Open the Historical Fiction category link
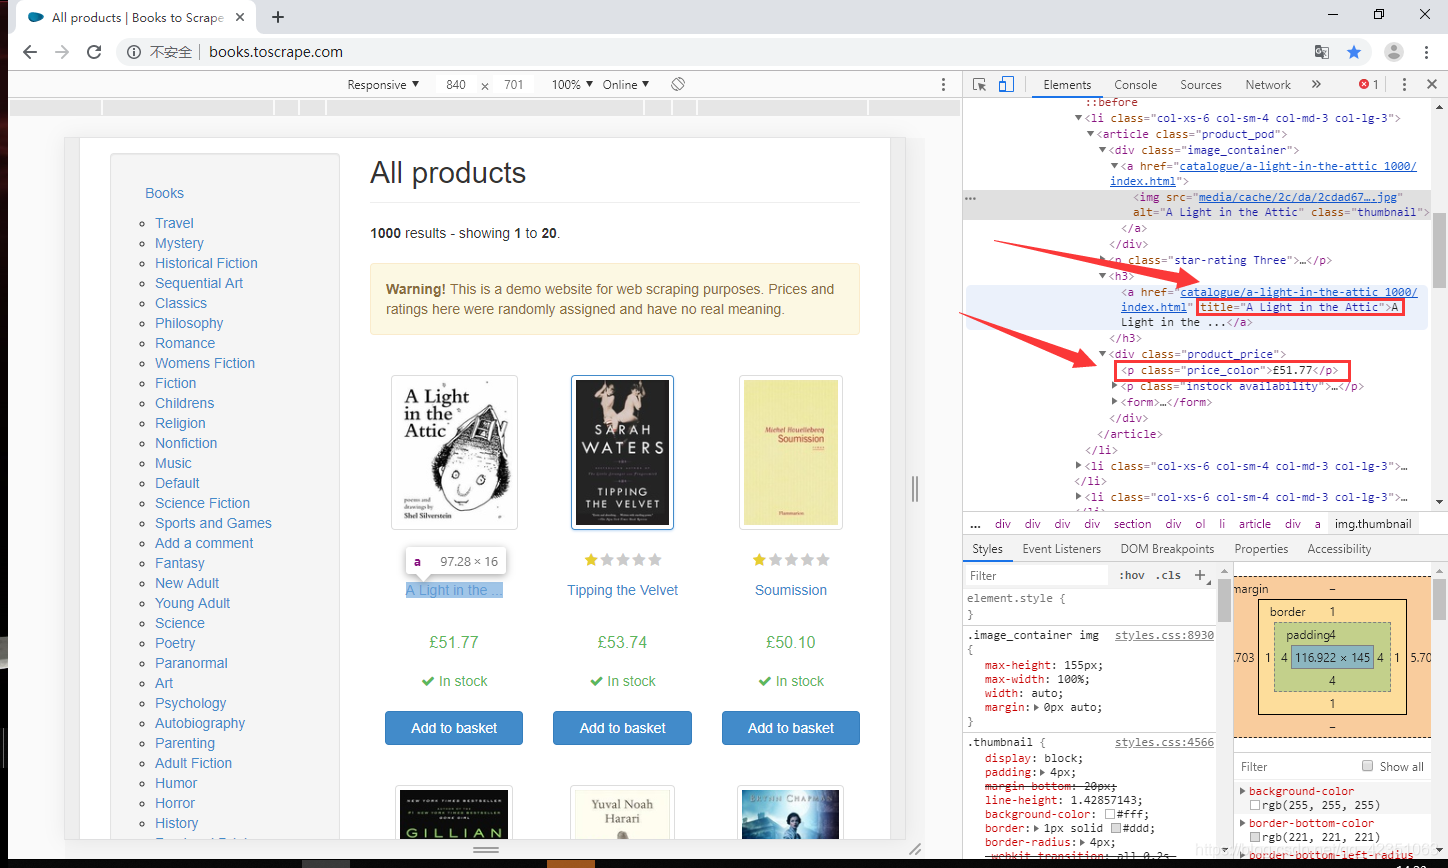1448x868 pixels. coord(206,263)
